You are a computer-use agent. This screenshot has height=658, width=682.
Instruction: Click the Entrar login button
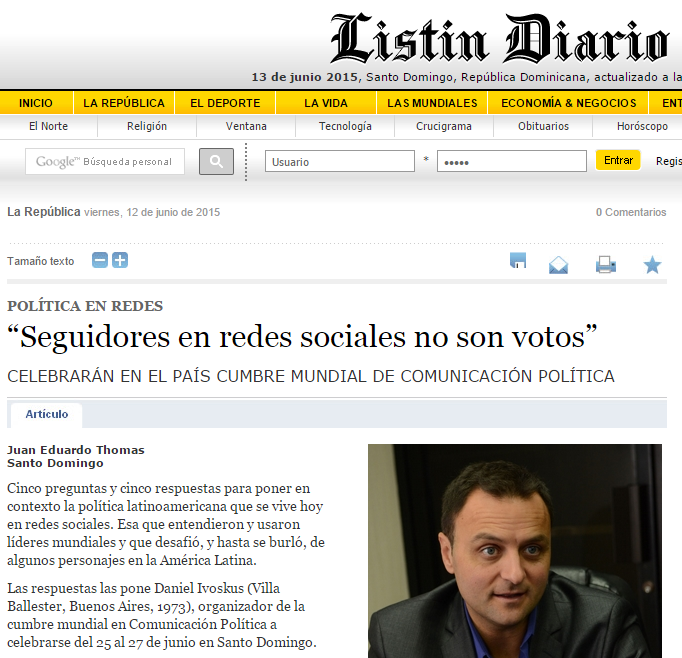(618, 160)
